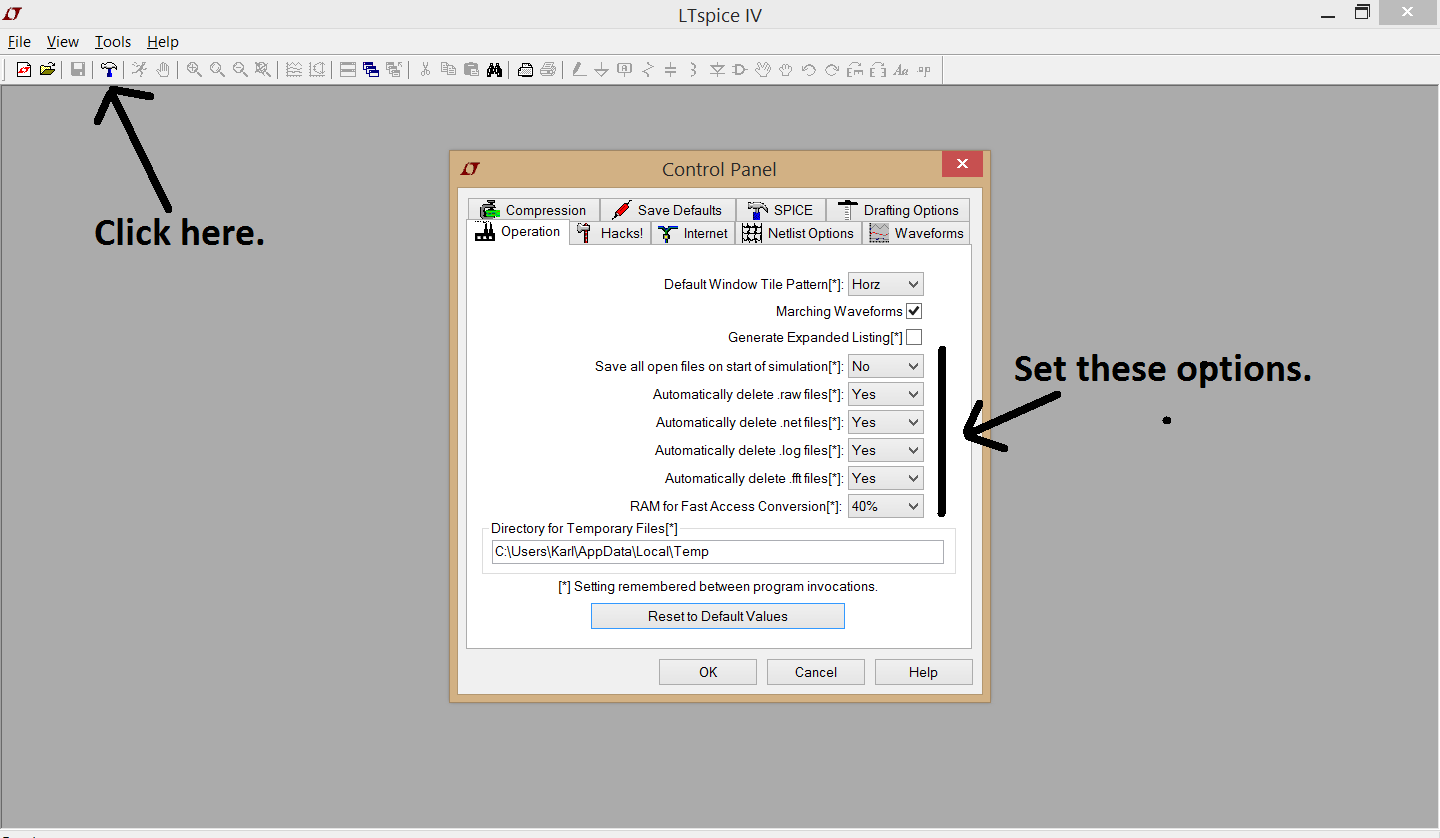This screenshot has height=838, width=1440.
Task: Close the Control Panel dialog
Action: (x=962, y=164)
